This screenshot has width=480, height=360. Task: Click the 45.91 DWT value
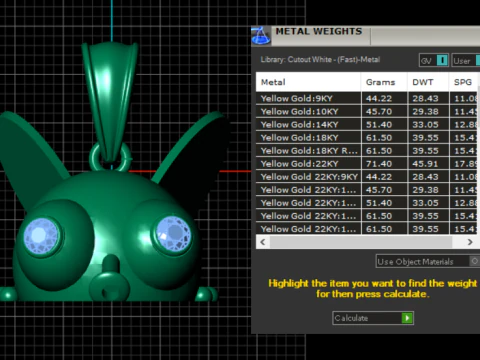(x=425, y=164)
